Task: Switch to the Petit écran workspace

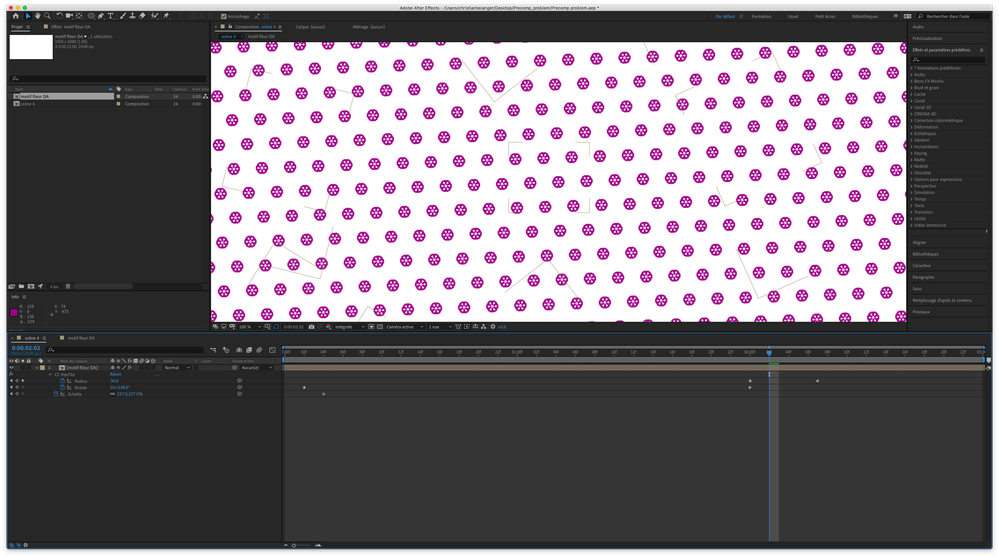Action: pos(825,17)
